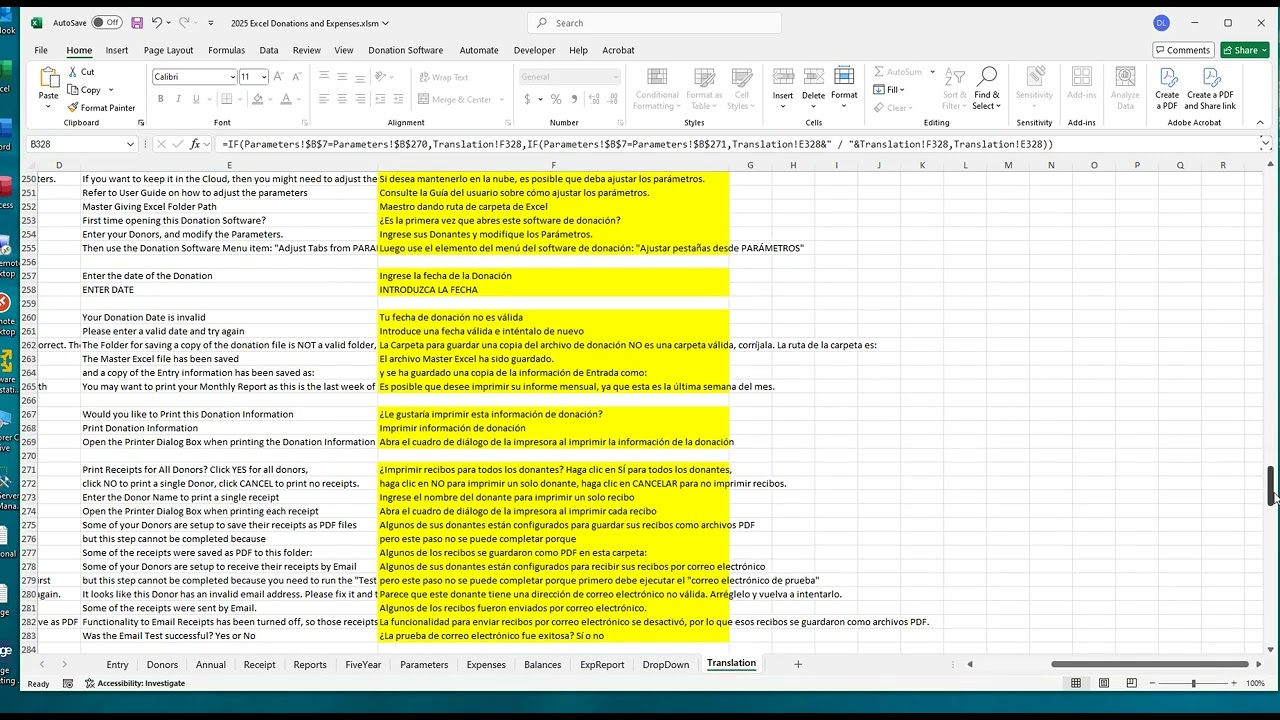Click the user account avatar DL
This screenshot has height=720, width=1280.
click(1161, 23)
